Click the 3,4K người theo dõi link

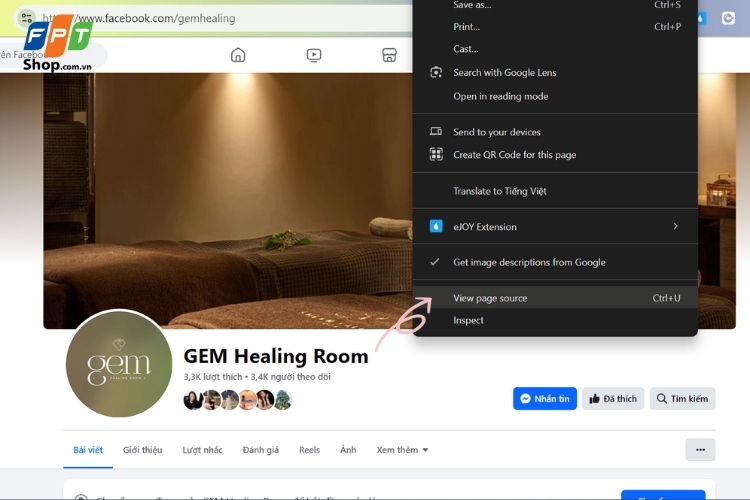click(x=290, y=377)
